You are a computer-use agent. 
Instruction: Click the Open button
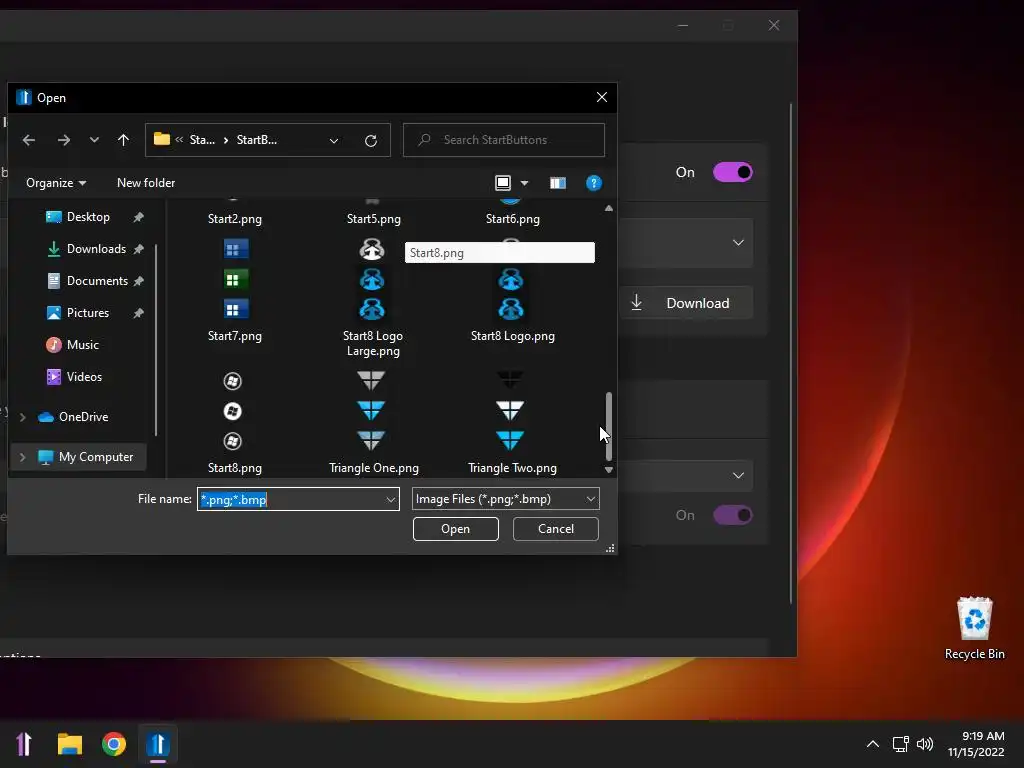pos(456,529)
